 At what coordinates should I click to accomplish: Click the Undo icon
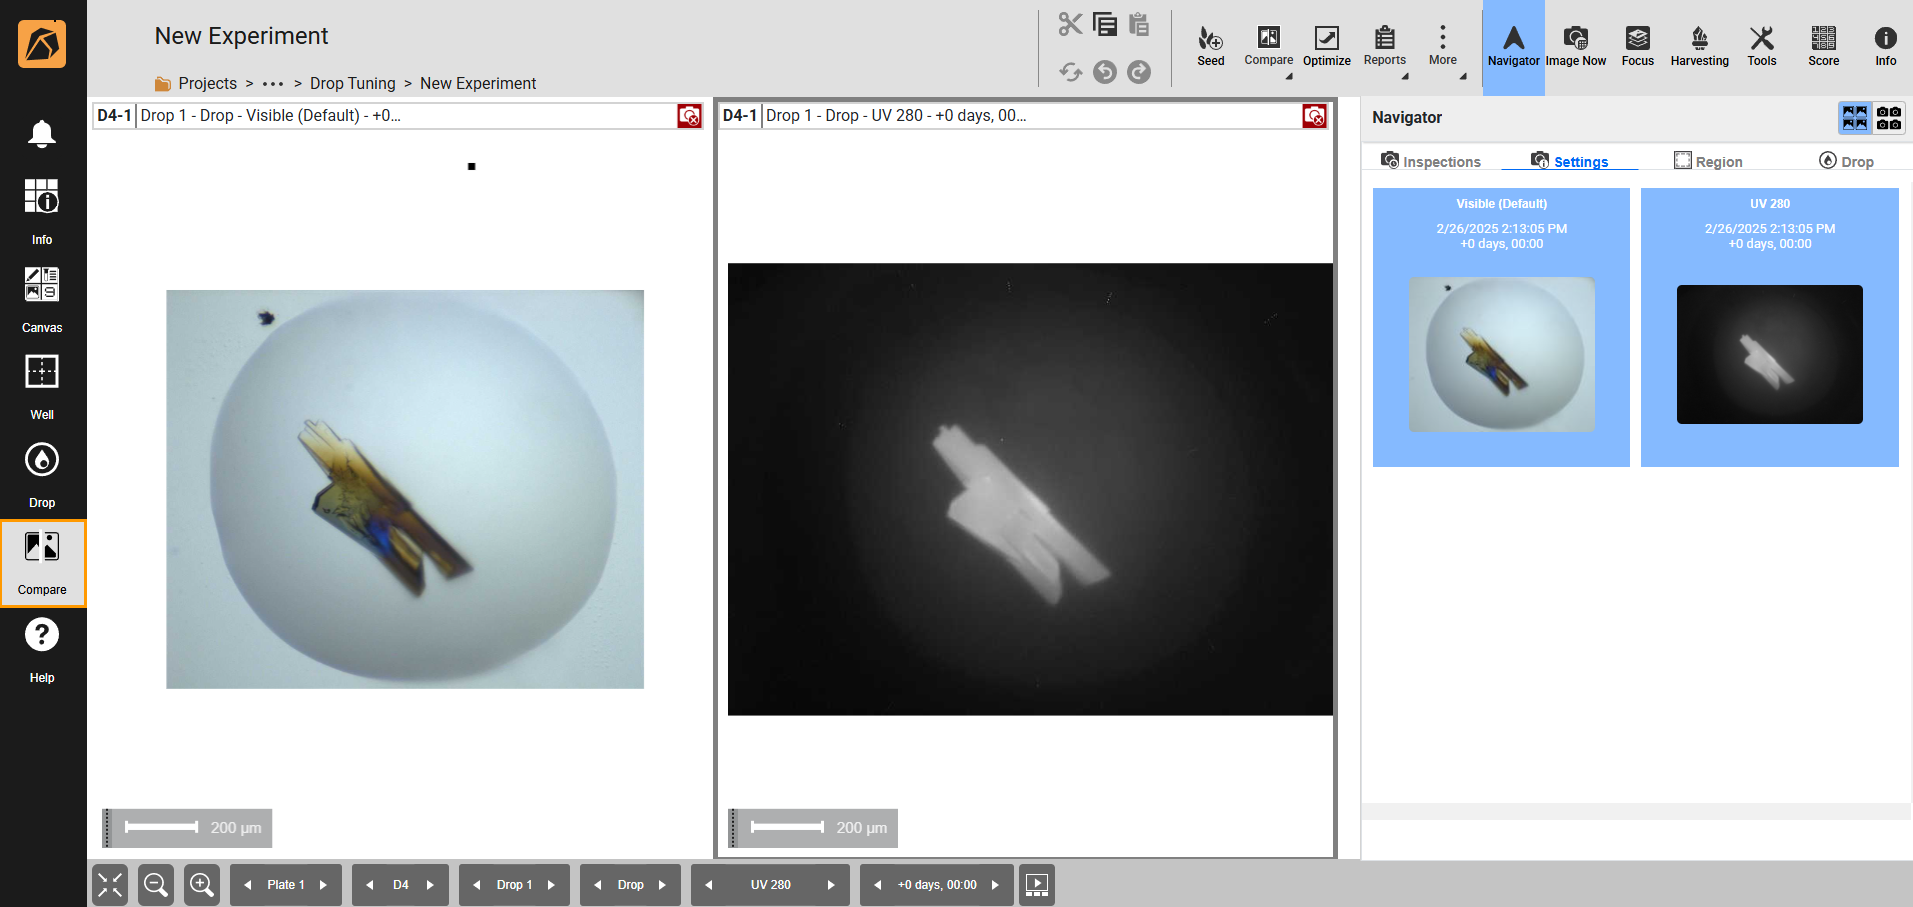point(1105,72)
